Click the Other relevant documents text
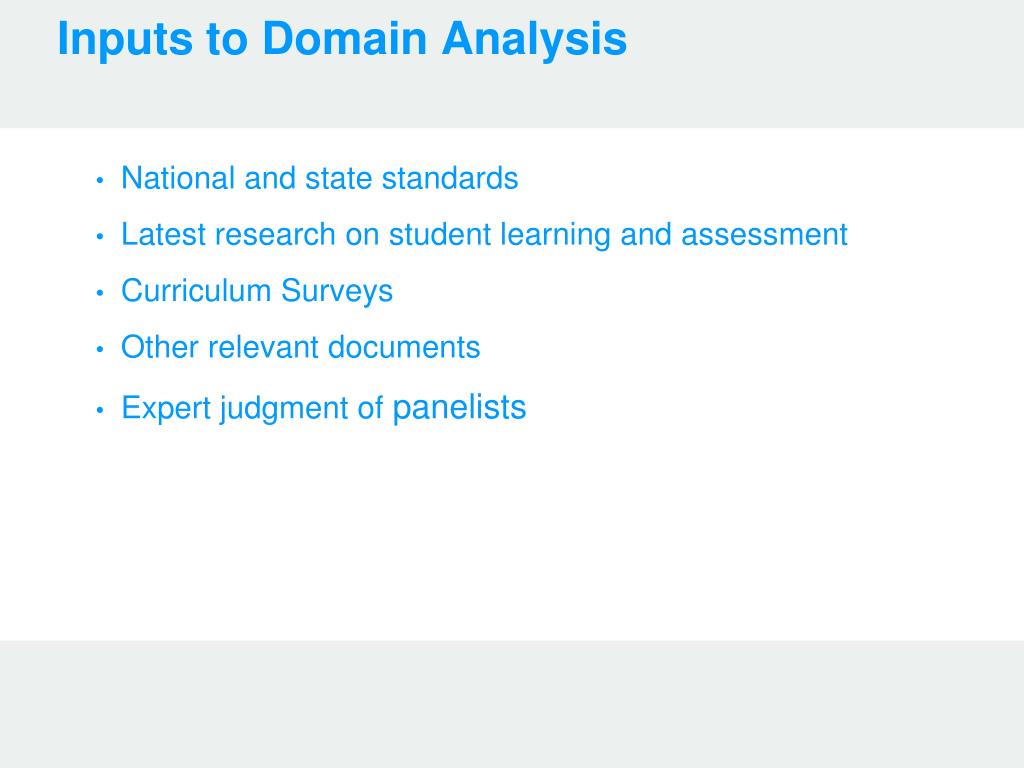The width and height of the screenshot is (1024, 768). tap(300, 347)
